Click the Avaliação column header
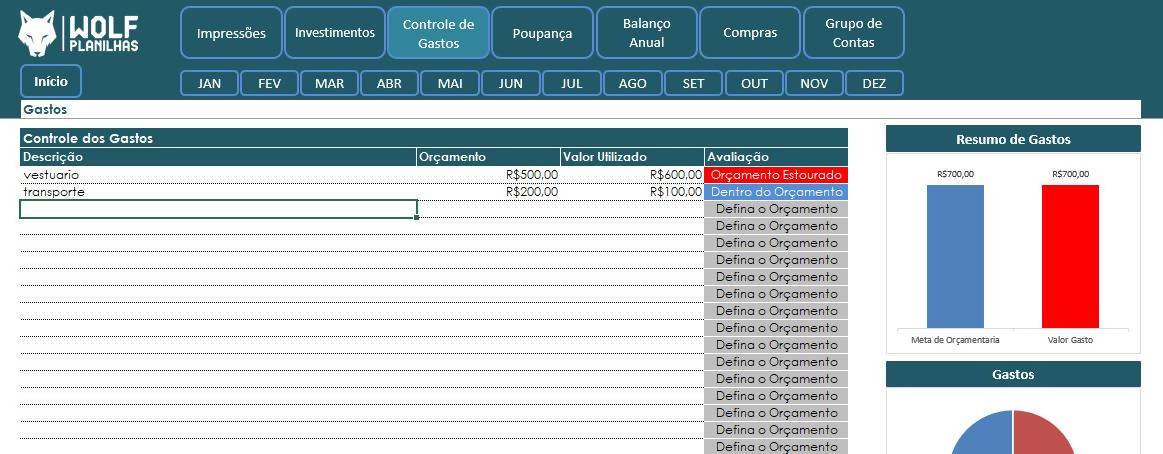The image size is (1163, 454). (776, 157)
